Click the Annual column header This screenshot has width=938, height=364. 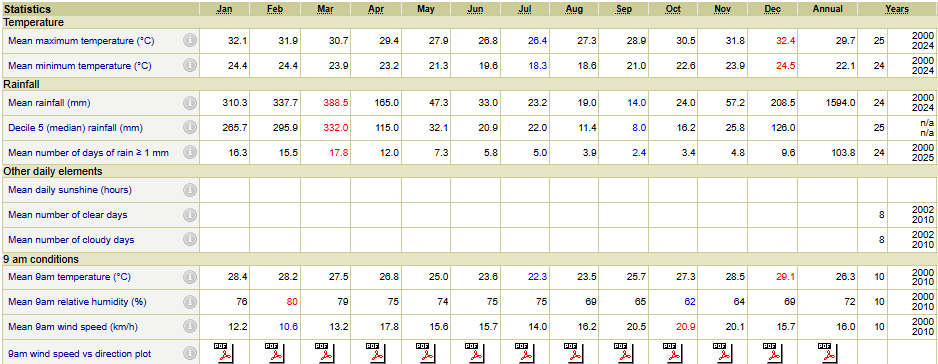828,9
